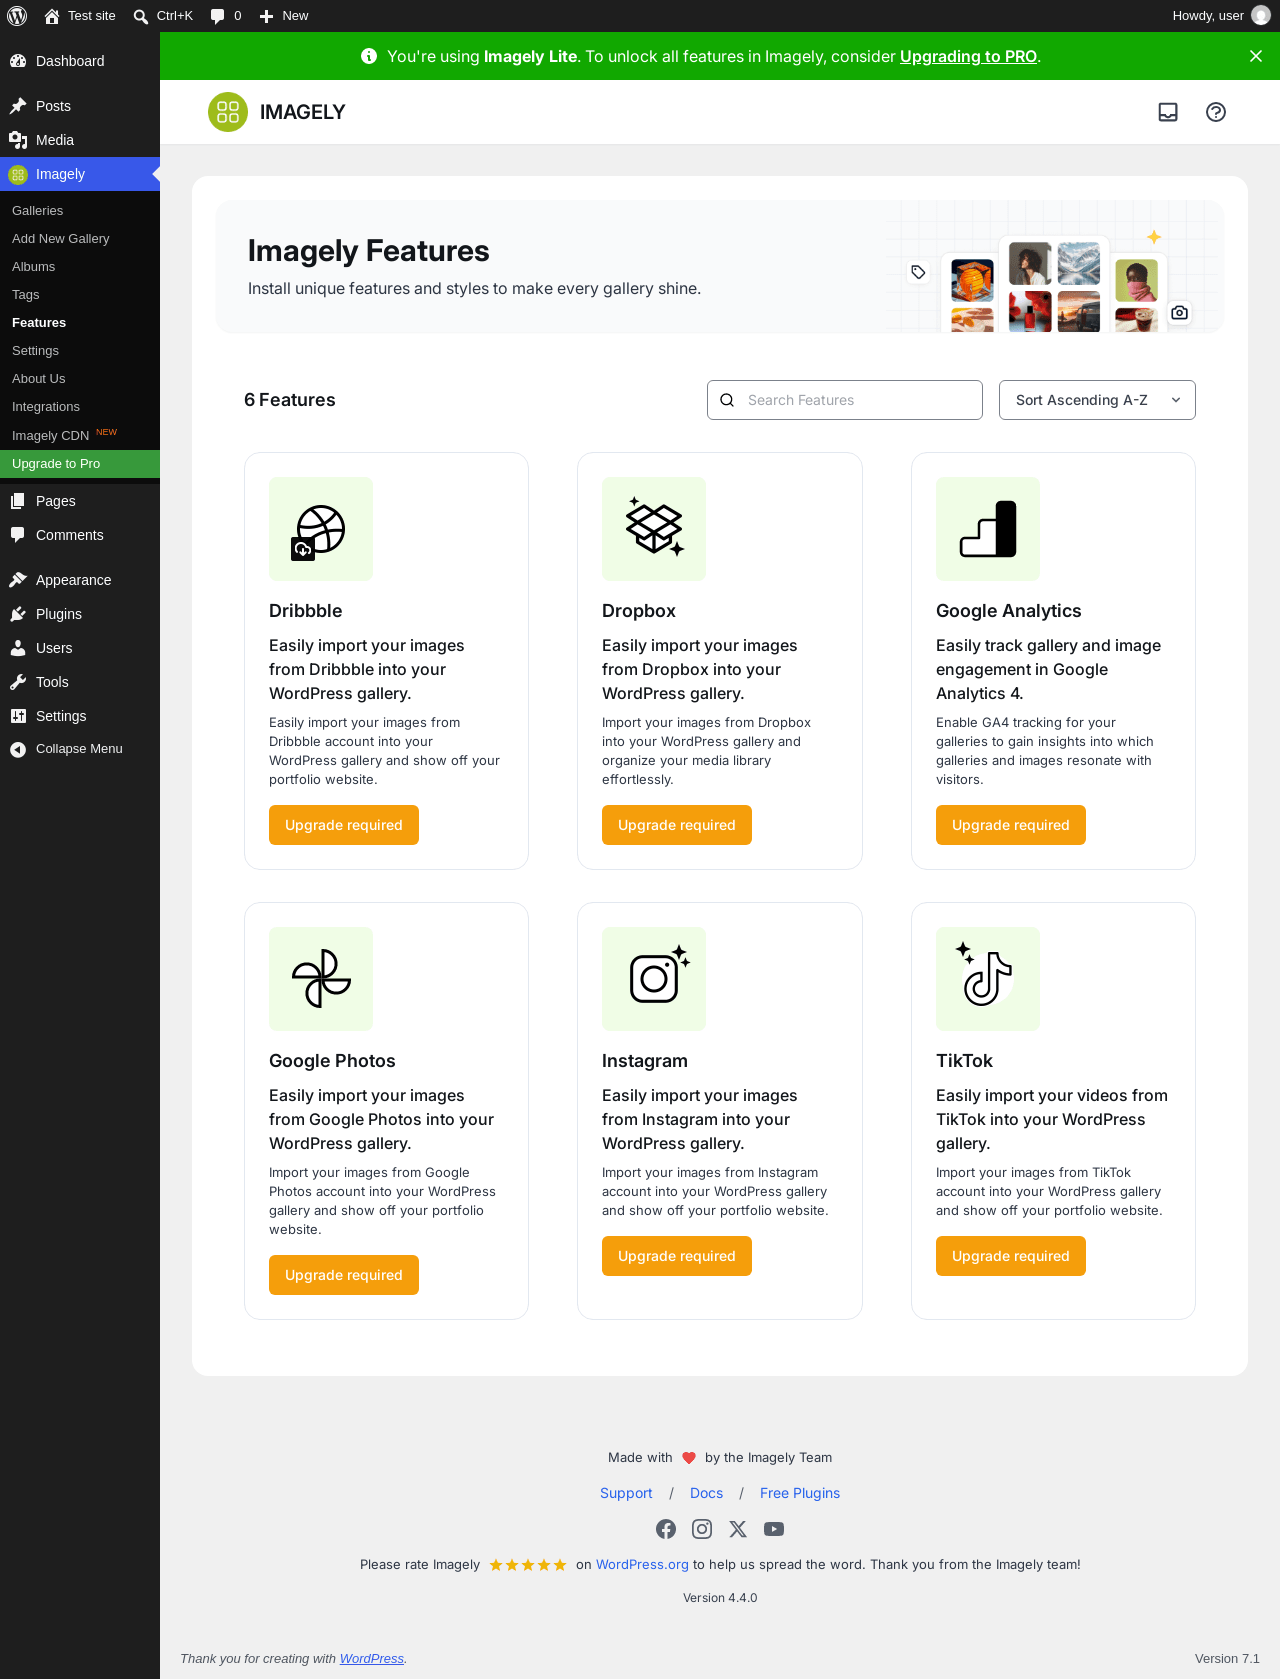Open Imagely's YouTube footer icon
Screen dimensions: 1280x1679
[774, 1529]
